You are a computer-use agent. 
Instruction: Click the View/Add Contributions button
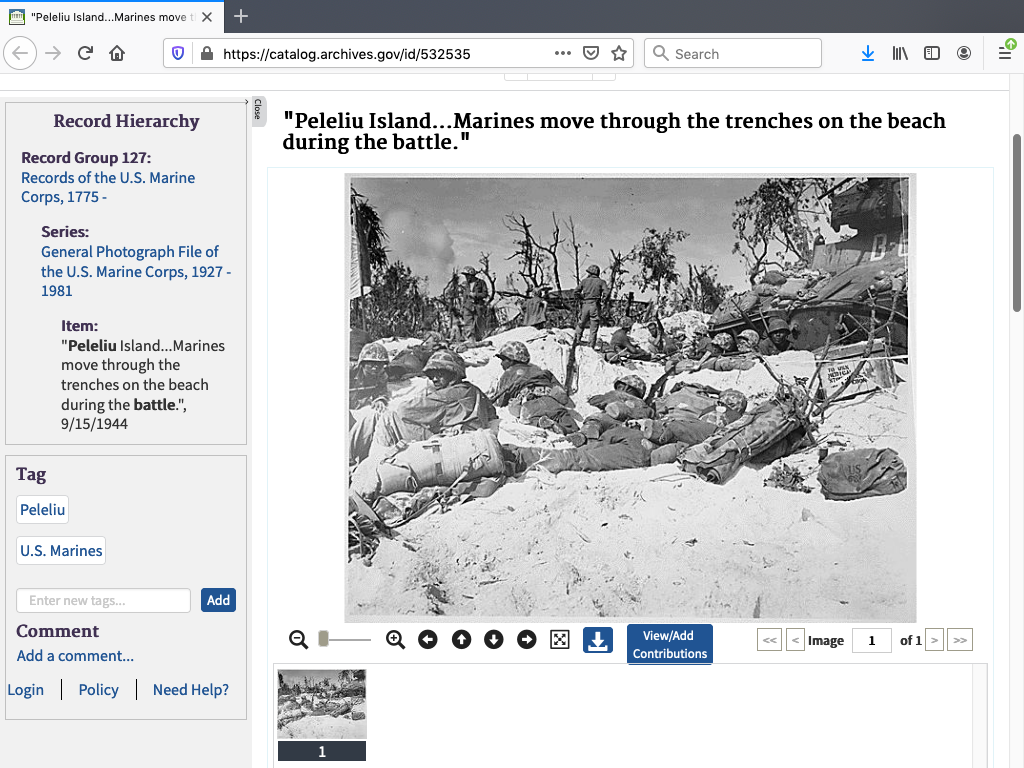click(x=669, y=644)
